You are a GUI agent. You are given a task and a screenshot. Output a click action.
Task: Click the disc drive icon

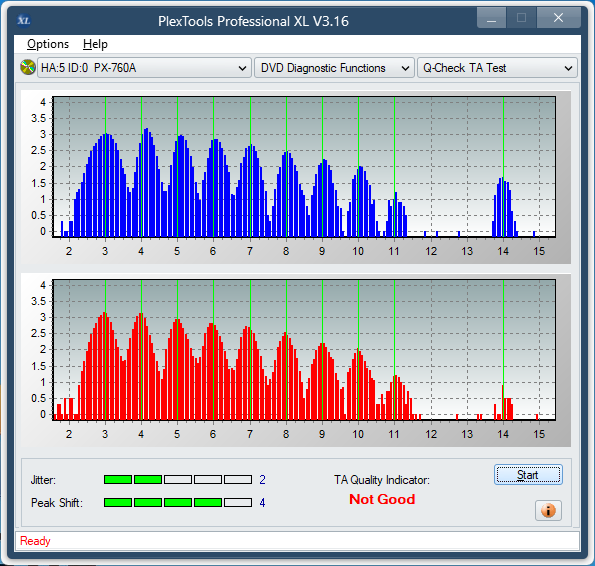pyautogui.click(x=28, y=68)
